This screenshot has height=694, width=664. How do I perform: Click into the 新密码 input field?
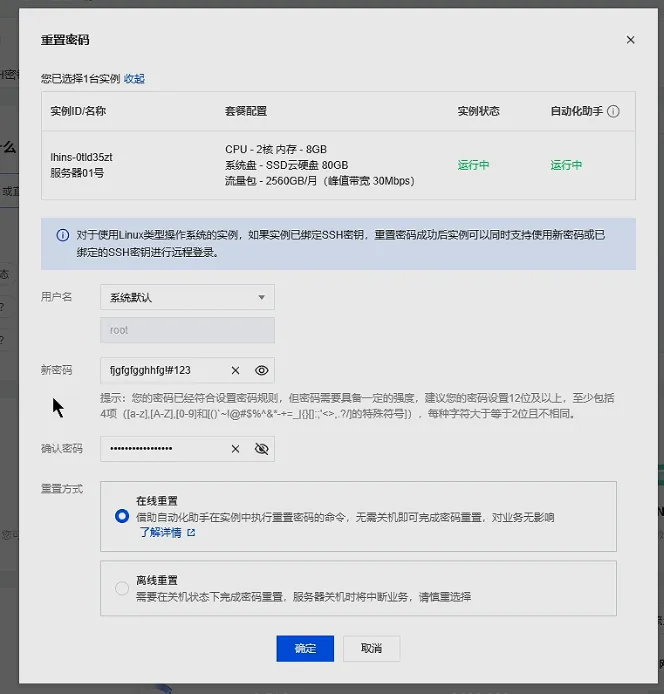[165, 370]
